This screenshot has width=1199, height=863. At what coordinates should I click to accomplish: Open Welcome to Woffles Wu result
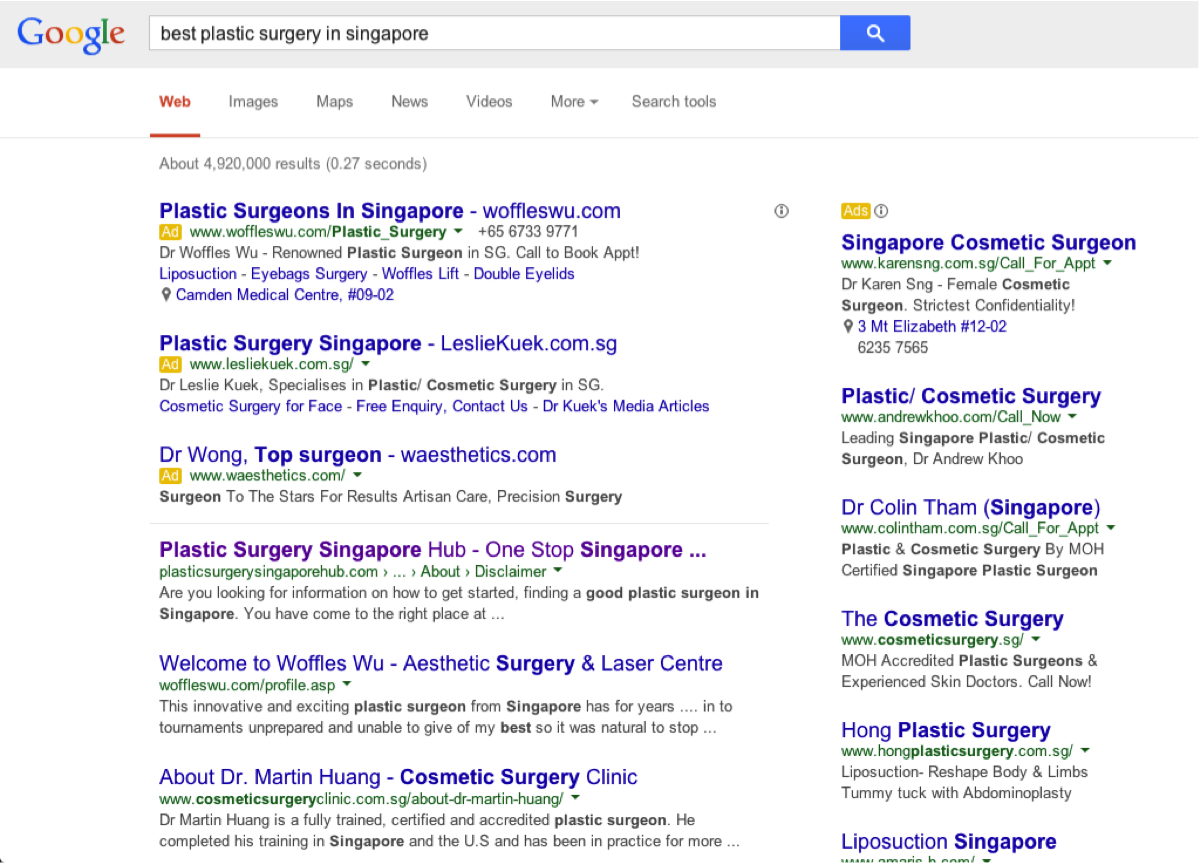(x=440, y=663)
